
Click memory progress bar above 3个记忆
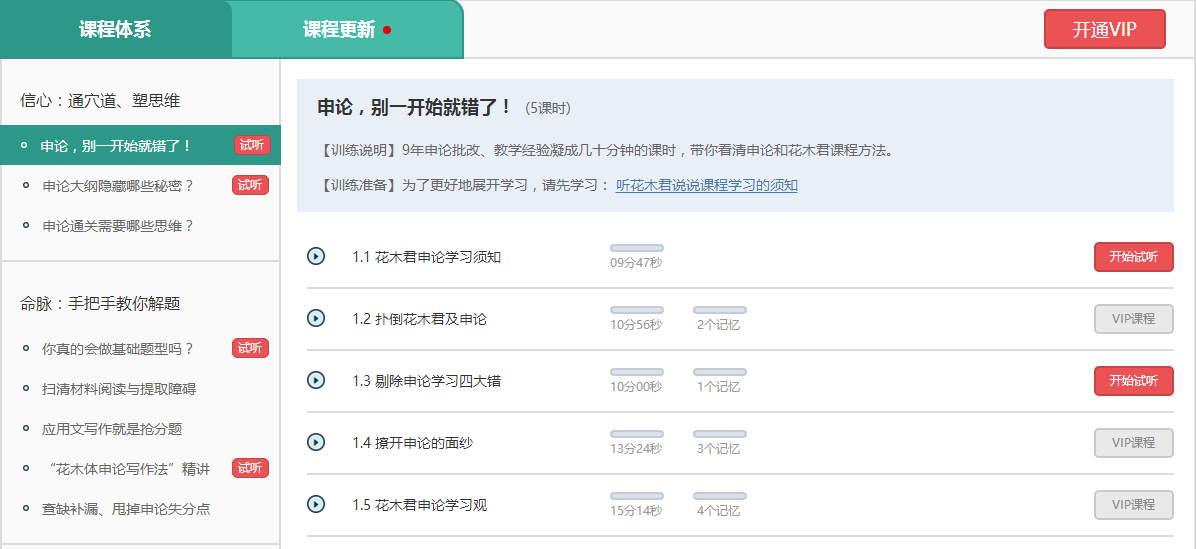click(720, 434)
